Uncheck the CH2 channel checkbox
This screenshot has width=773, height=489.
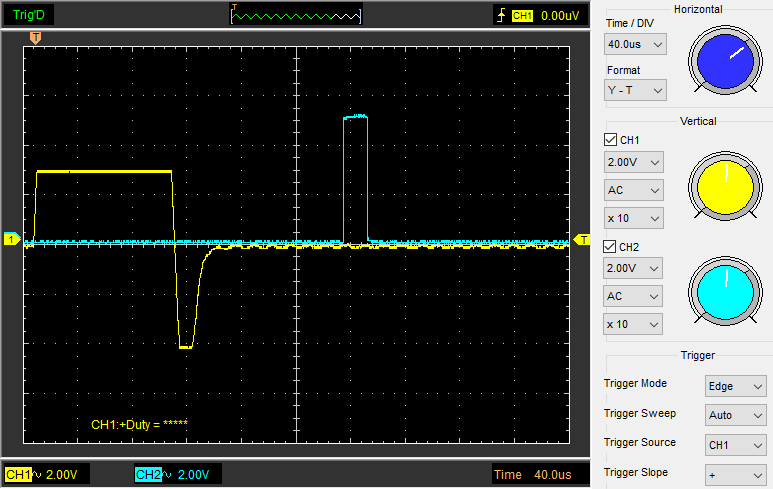coord(611,246)
